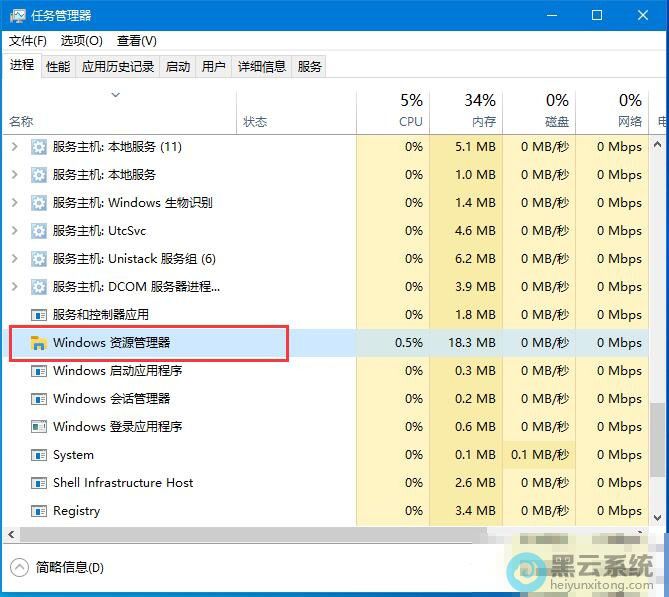This screenshot has height=597, width=669.
Task: Open the 查看(V) menu
Action: click(137, 41)
